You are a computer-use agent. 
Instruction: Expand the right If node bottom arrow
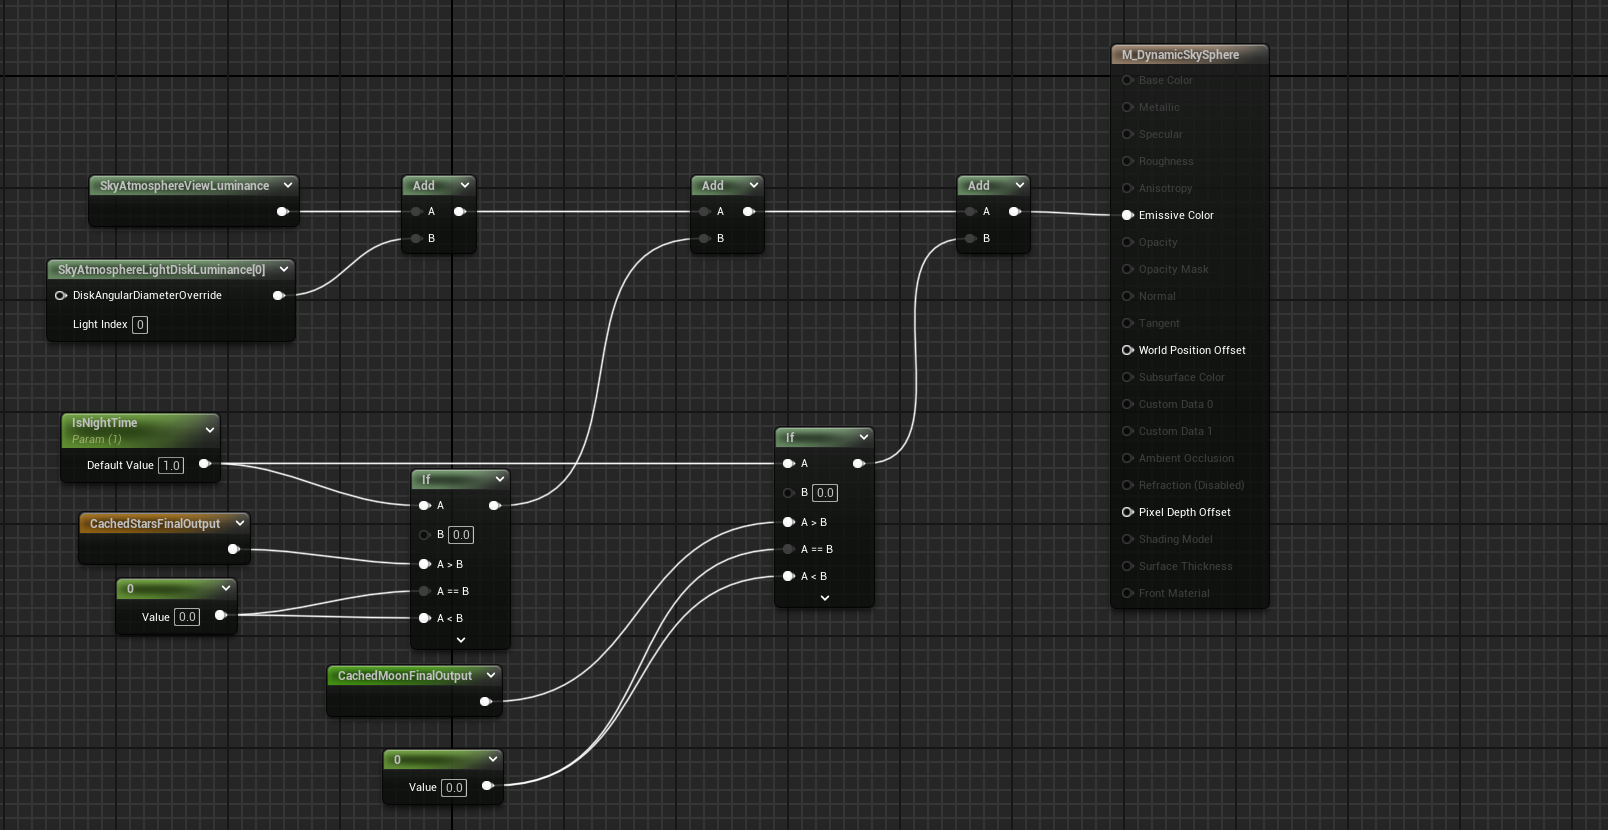coord(825,598)
